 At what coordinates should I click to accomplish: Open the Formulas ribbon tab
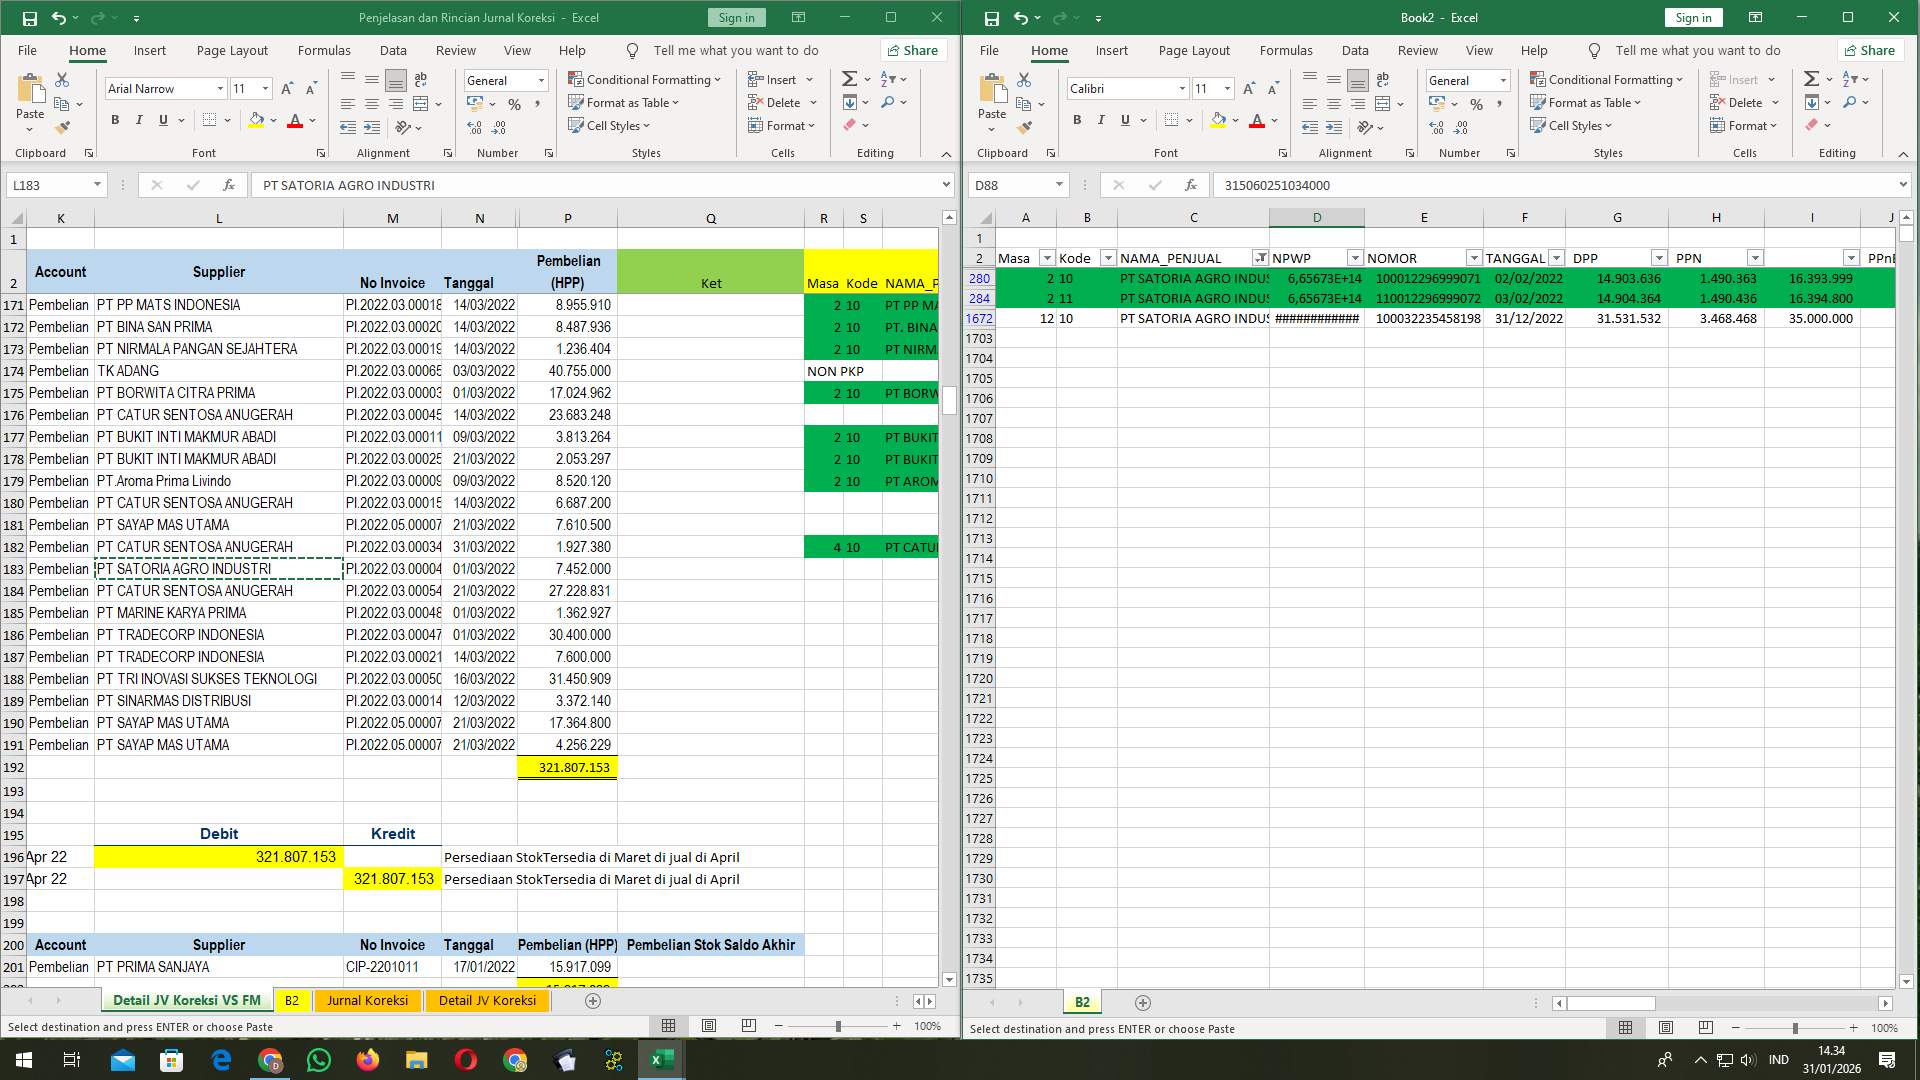pyautogui.click(x=324, y=50)
